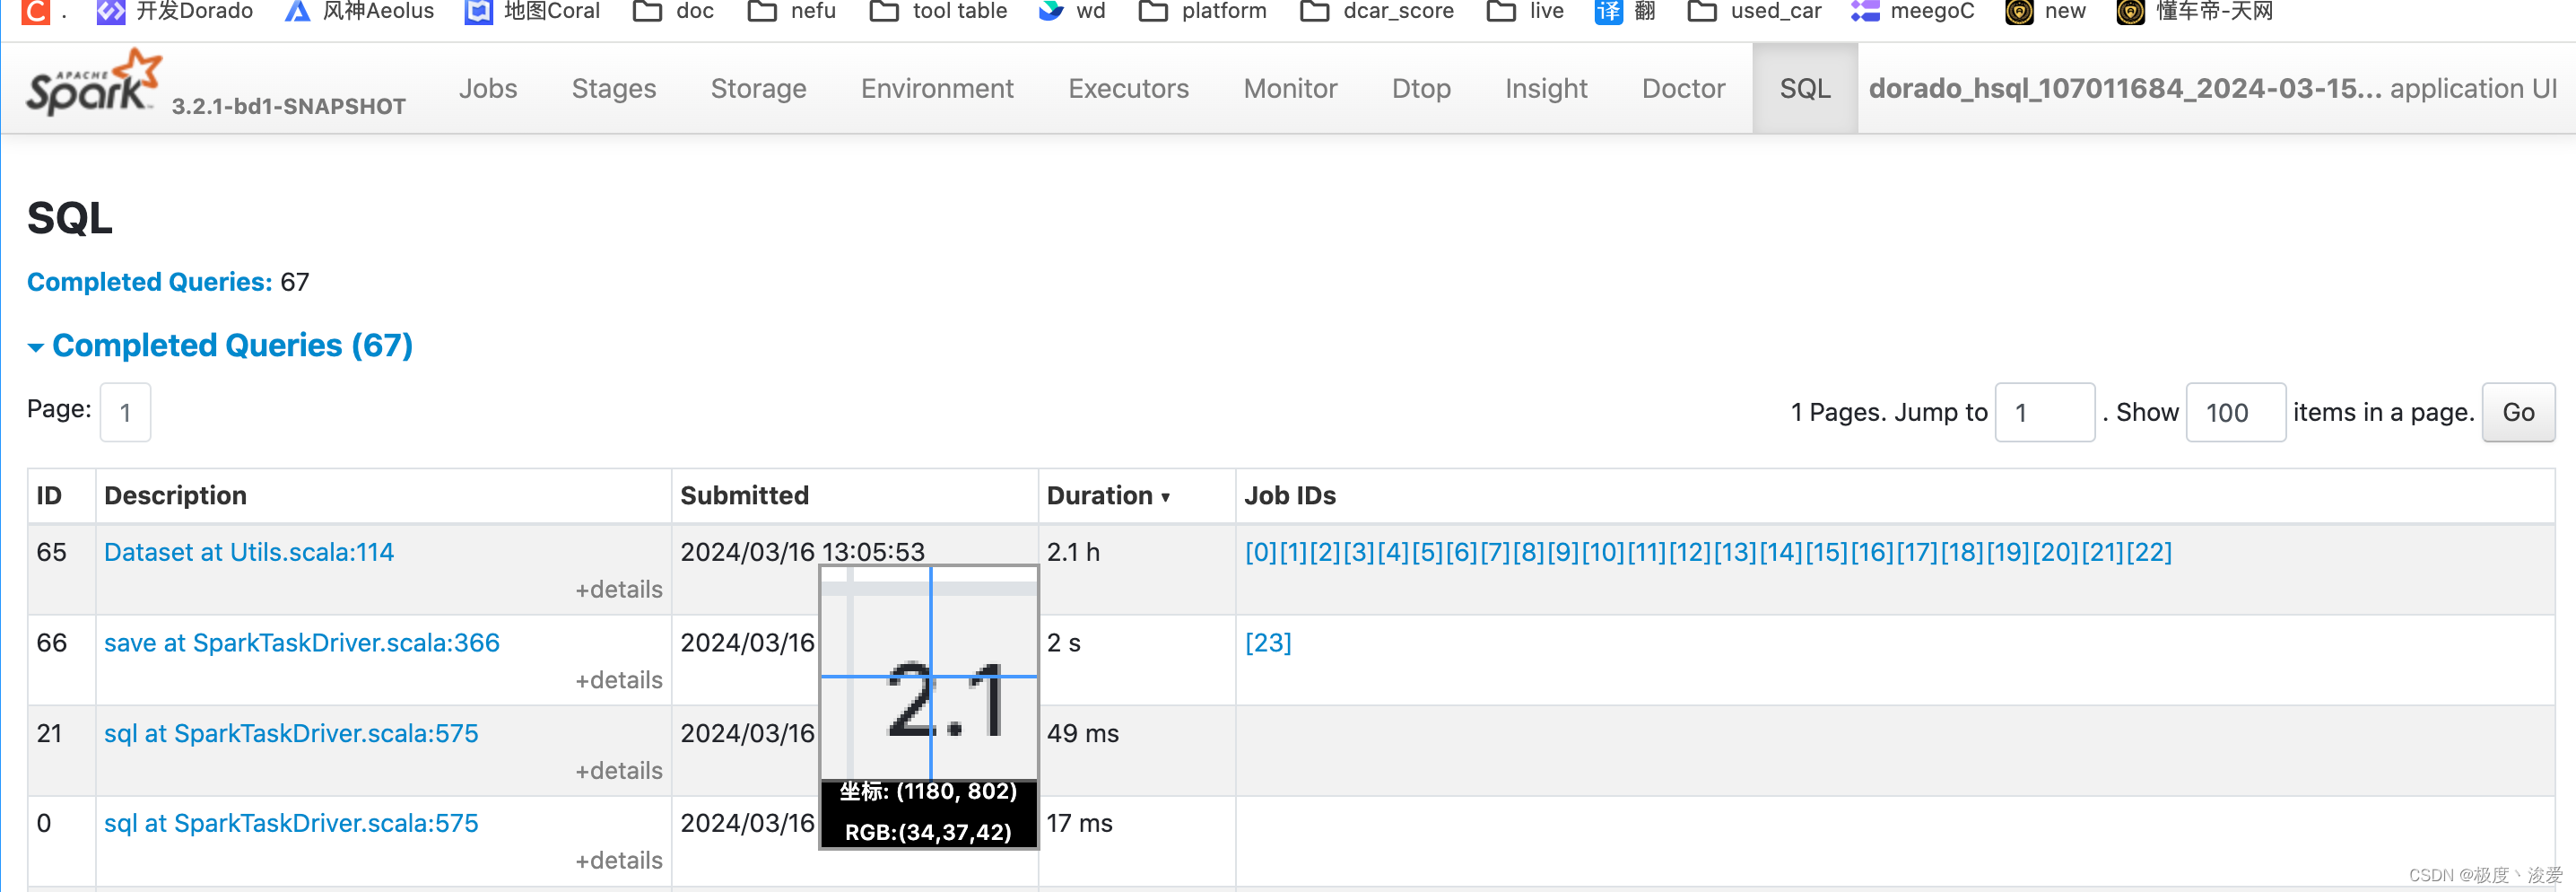Open sql at SparkTaskDriver.scala:575 for query 21

coord(291,733)
